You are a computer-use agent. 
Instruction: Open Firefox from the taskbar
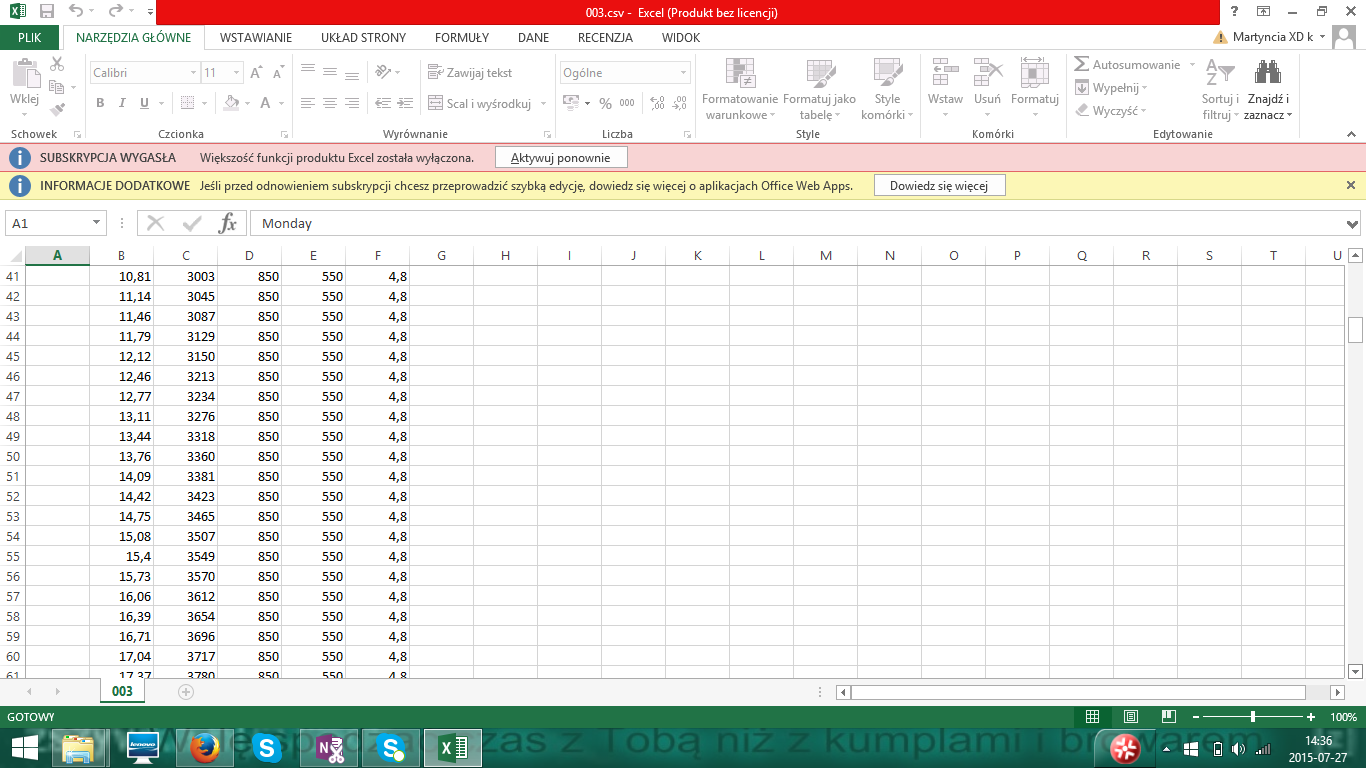[204, 747]
